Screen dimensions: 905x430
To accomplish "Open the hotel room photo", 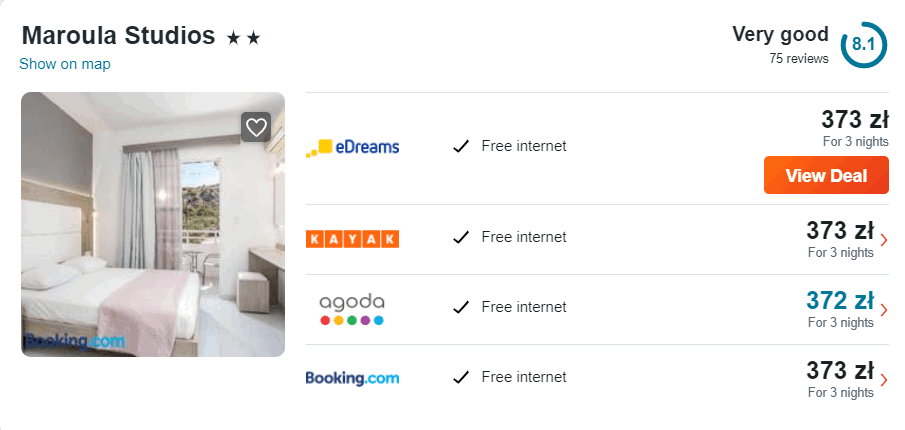I will pos(153,224).
